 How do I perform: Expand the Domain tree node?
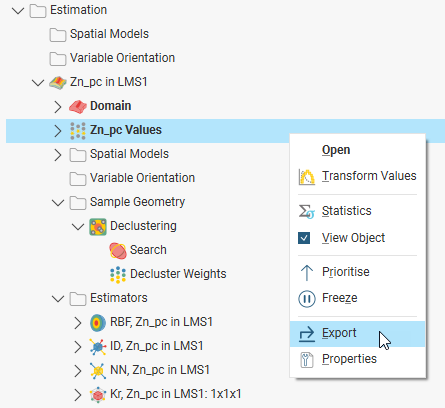(x=58, y=106)
